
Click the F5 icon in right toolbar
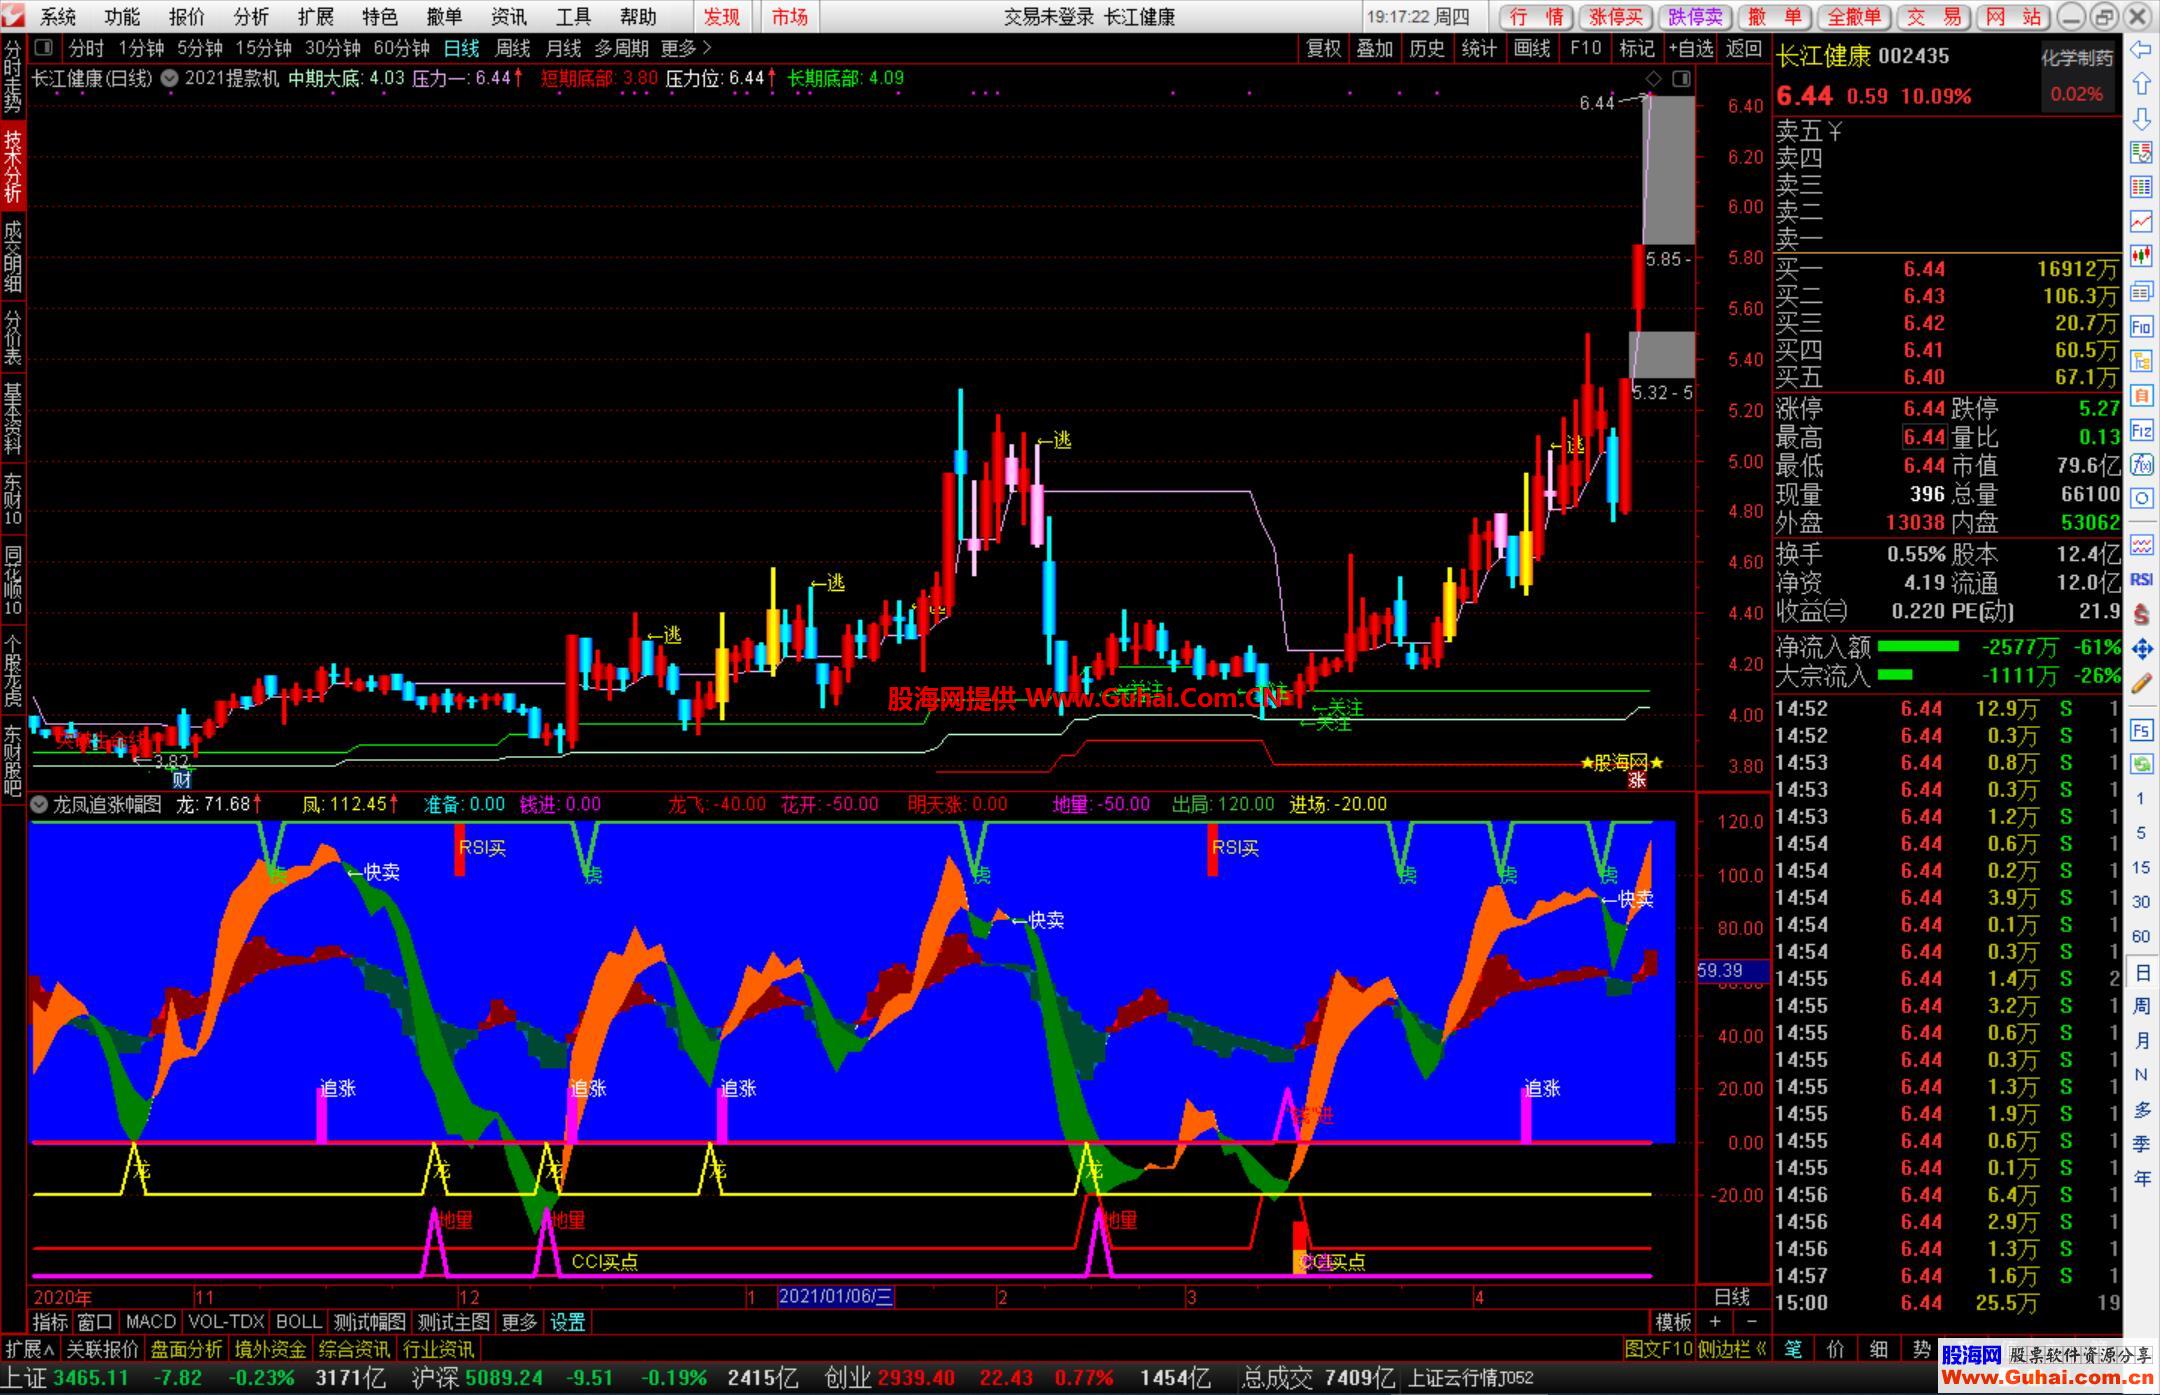coord(2141,730)
